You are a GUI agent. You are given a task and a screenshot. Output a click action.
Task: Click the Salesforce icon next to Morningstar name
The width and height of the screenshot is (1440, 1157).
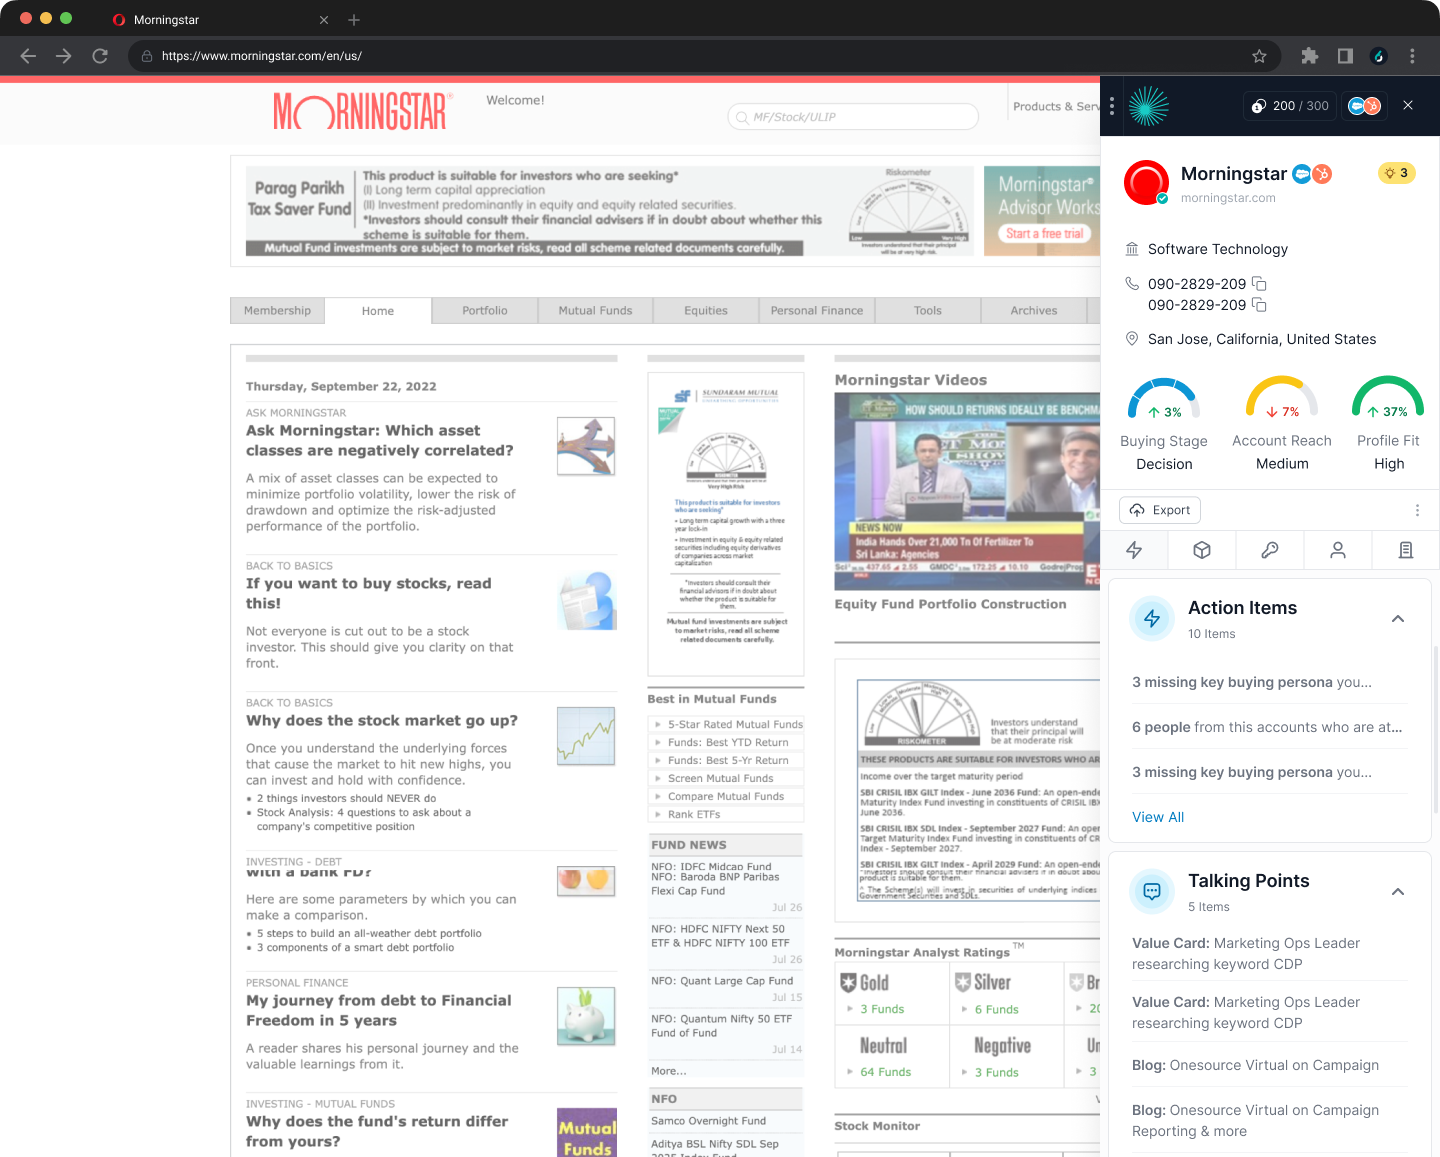click(x=1301, y=174)
